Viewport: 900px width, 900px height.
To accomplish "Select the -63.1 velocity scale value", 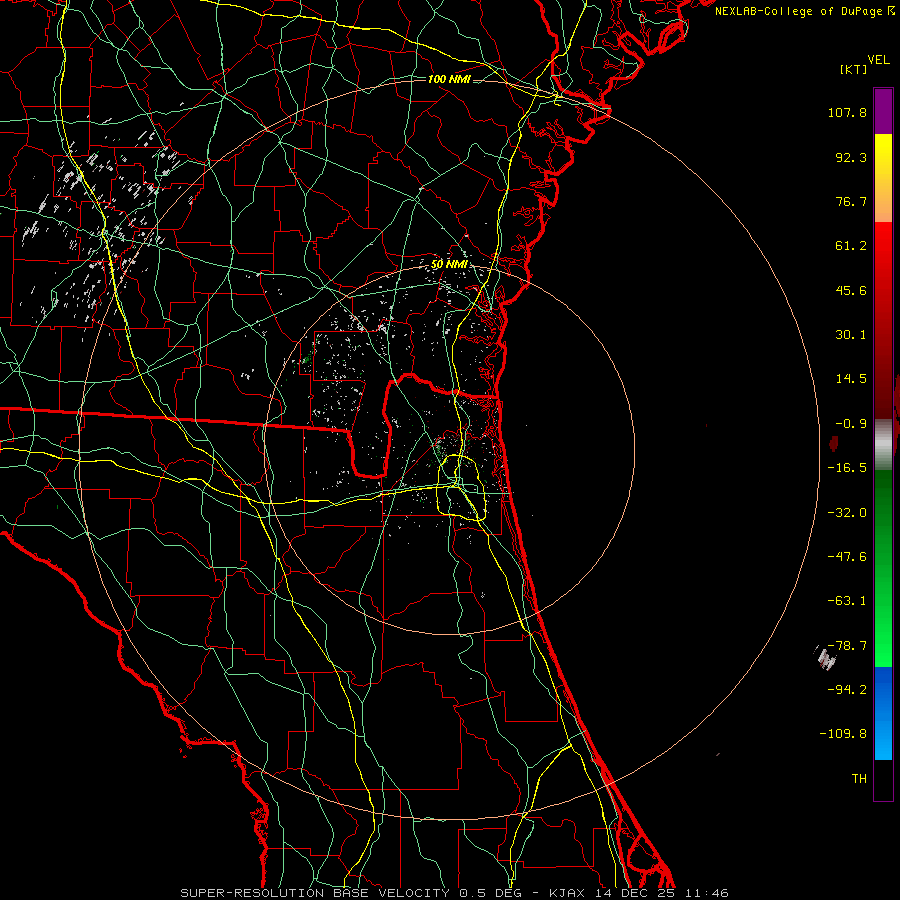I will (847, 601).
